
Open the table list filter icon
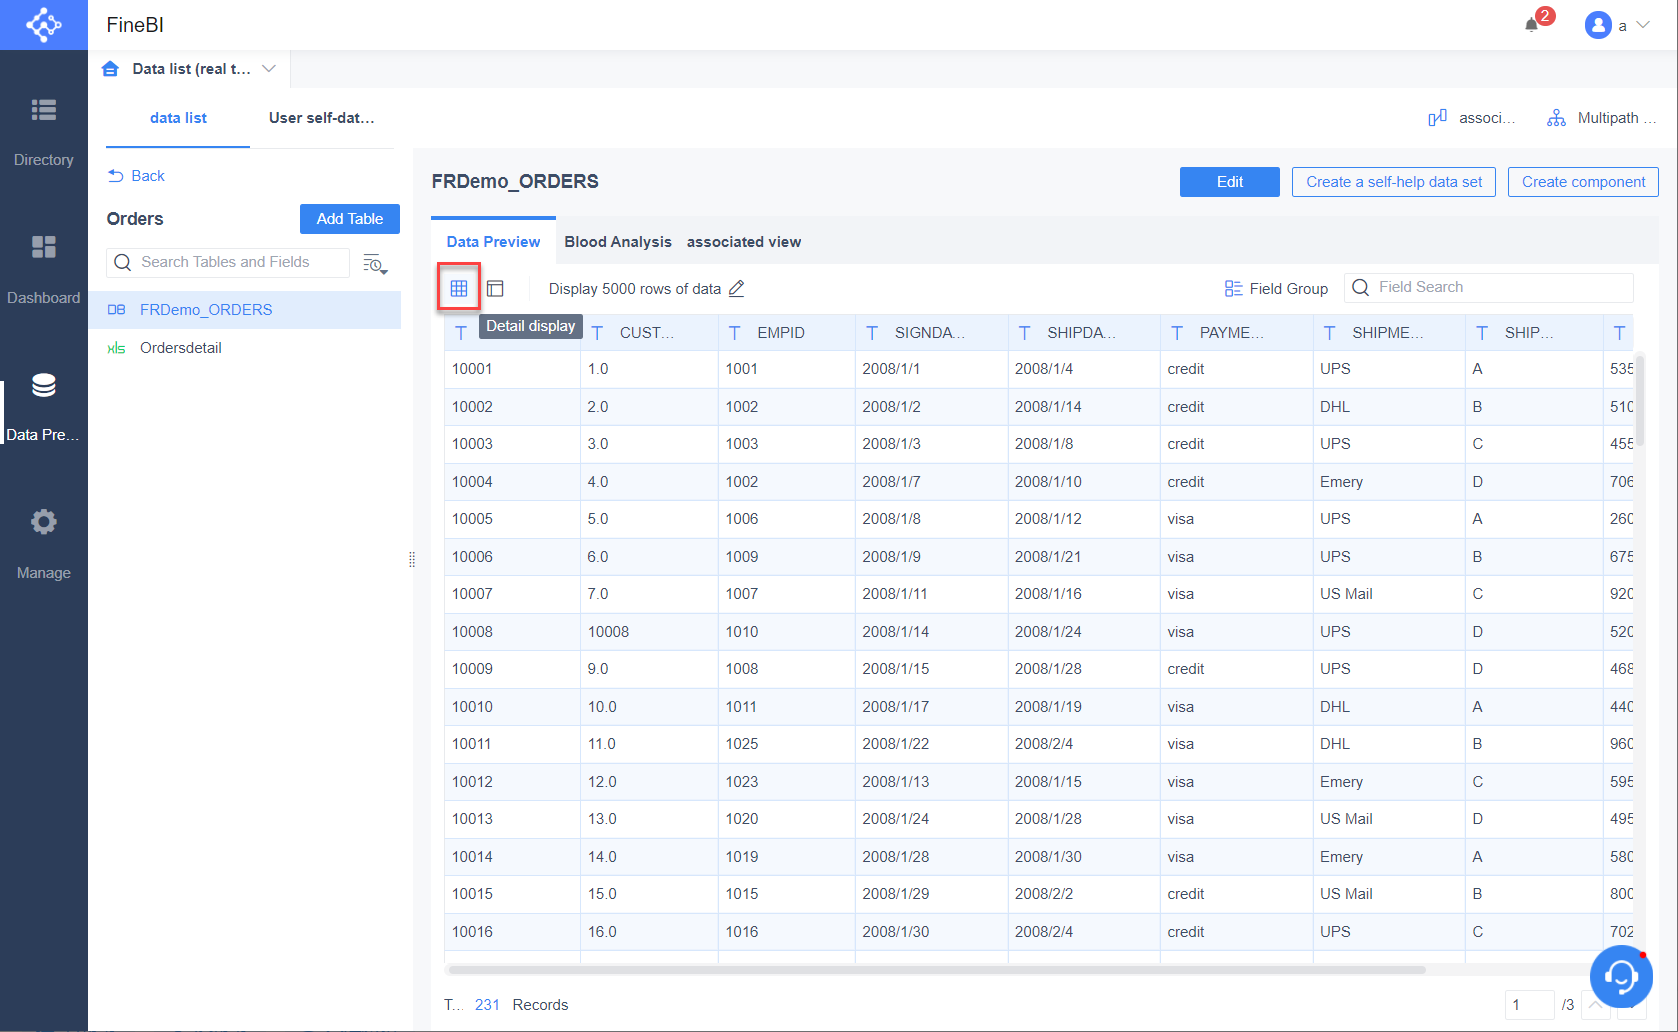pyautogui.click(x=375, y=263)
